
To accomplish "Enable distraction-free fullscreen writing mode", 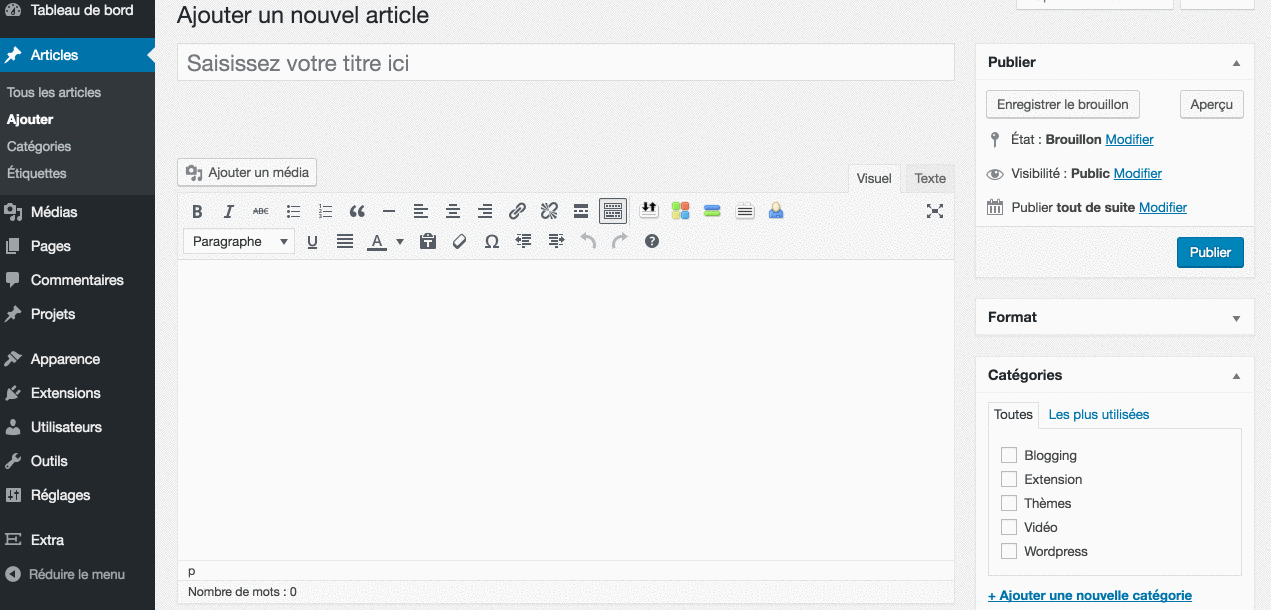I will pyautogui.click(x=935, y=211).
